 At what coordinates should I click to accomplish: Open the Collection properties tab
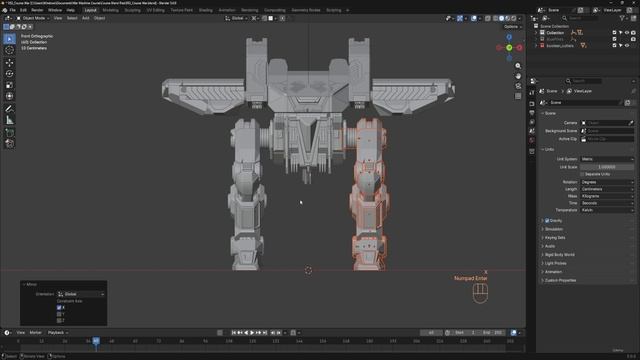point(532,151)
